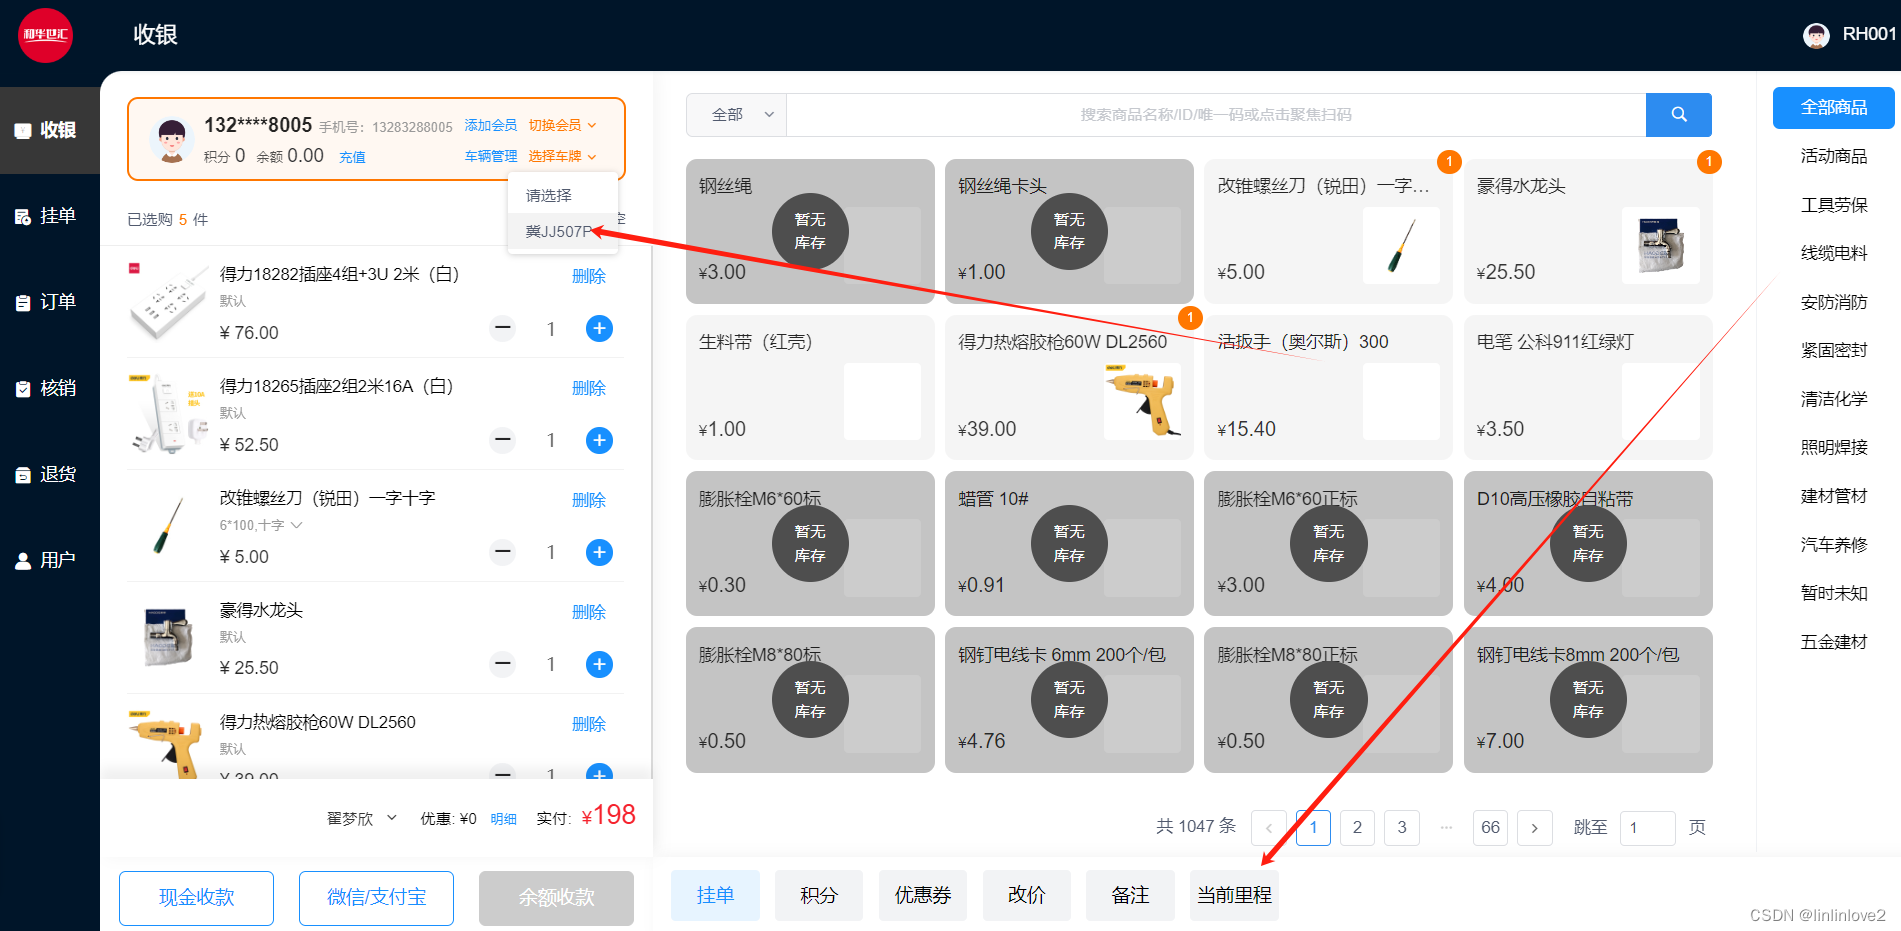Increase quantity of 豪得水龙头 cart item
The width and height of the screenshot is (1901, 931).
click(599, 664)
